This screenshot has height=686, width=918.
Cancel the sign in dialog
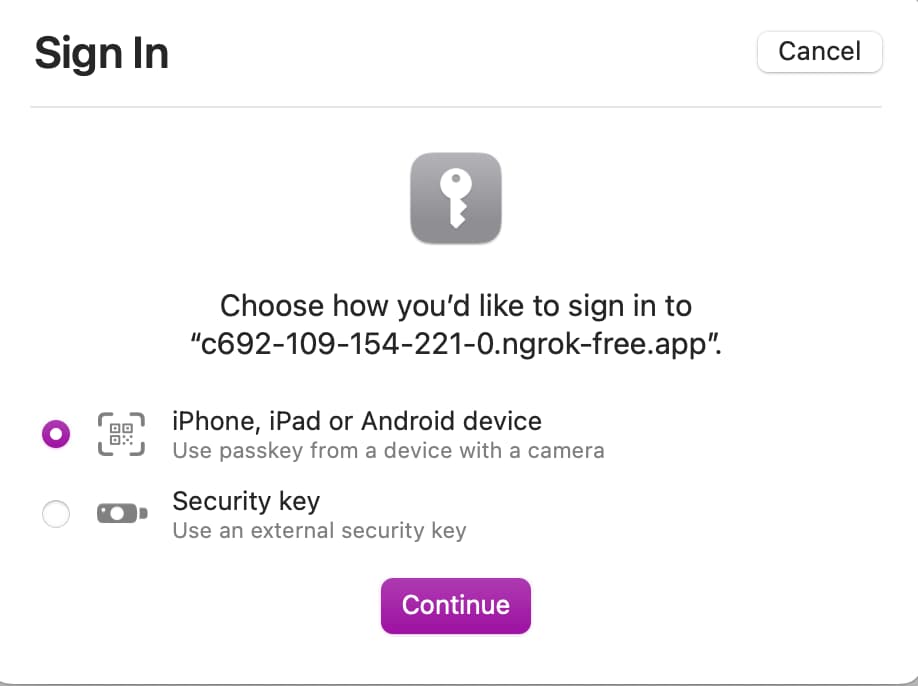point(819,52)
